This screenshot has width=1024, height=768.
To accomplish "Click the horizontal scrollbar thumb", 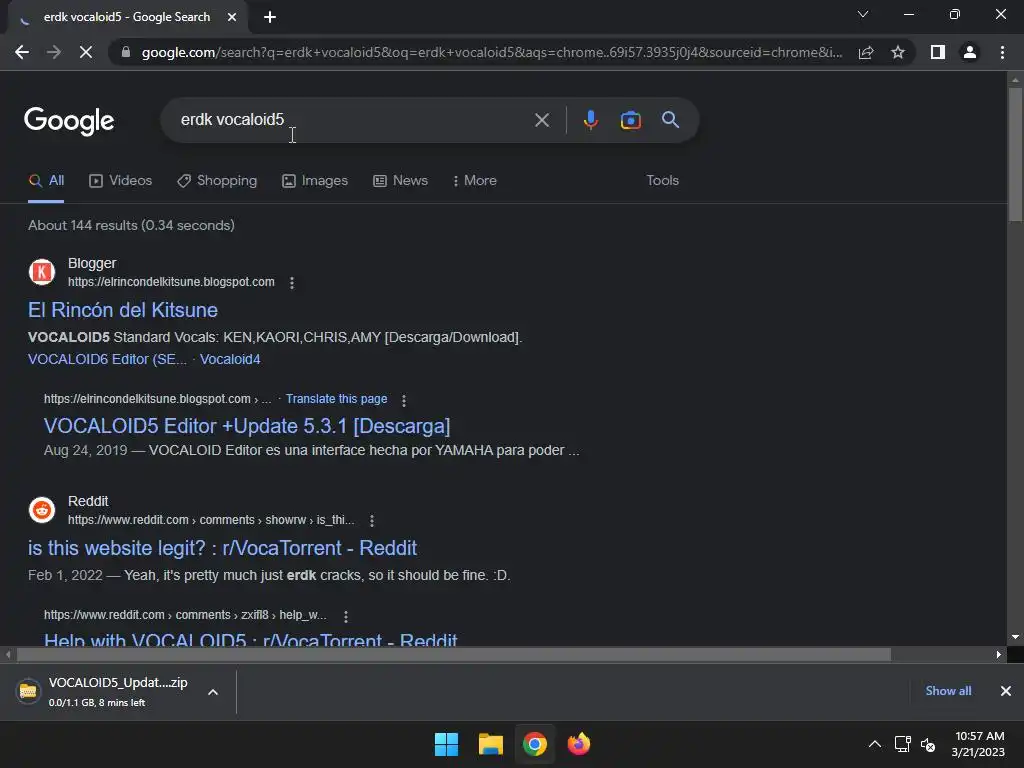I will (x=454, y=654).
